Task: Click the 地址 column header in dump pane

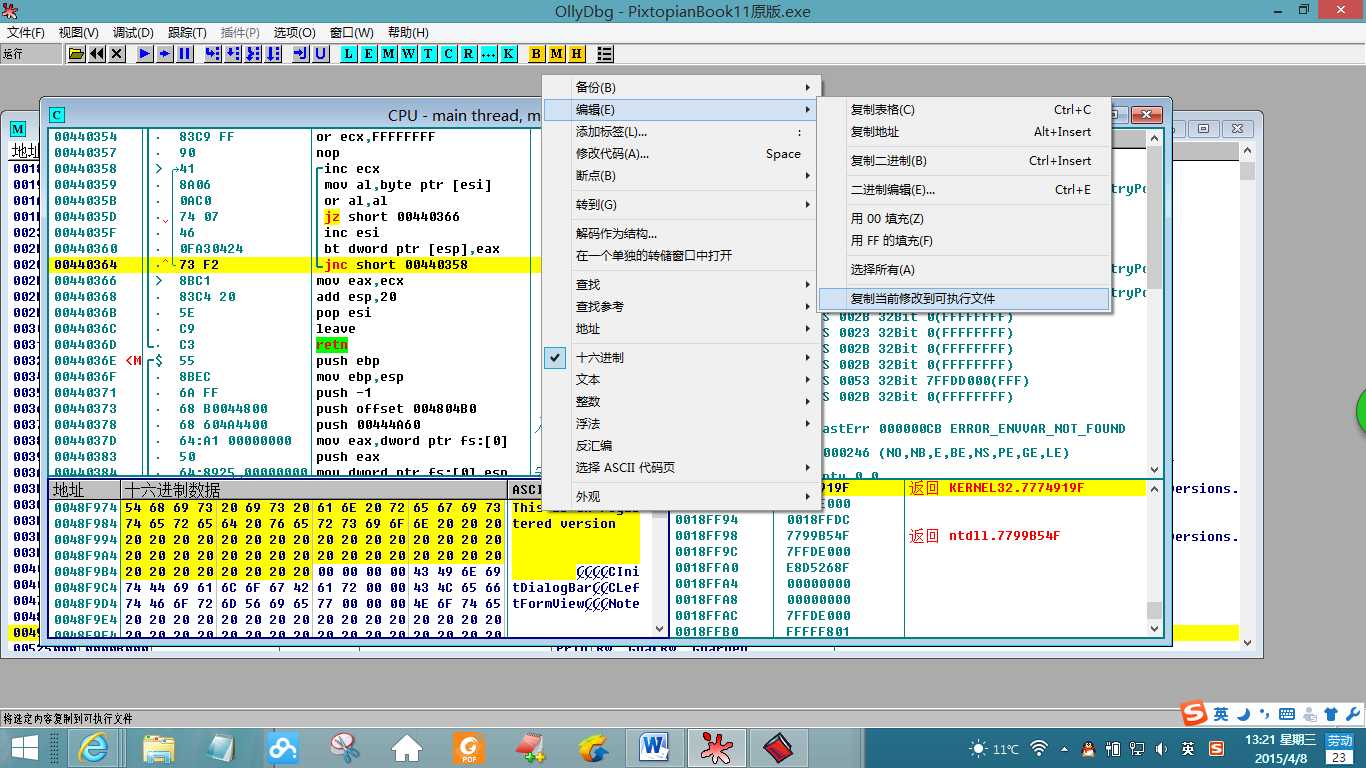Action: tap(85, 490)
